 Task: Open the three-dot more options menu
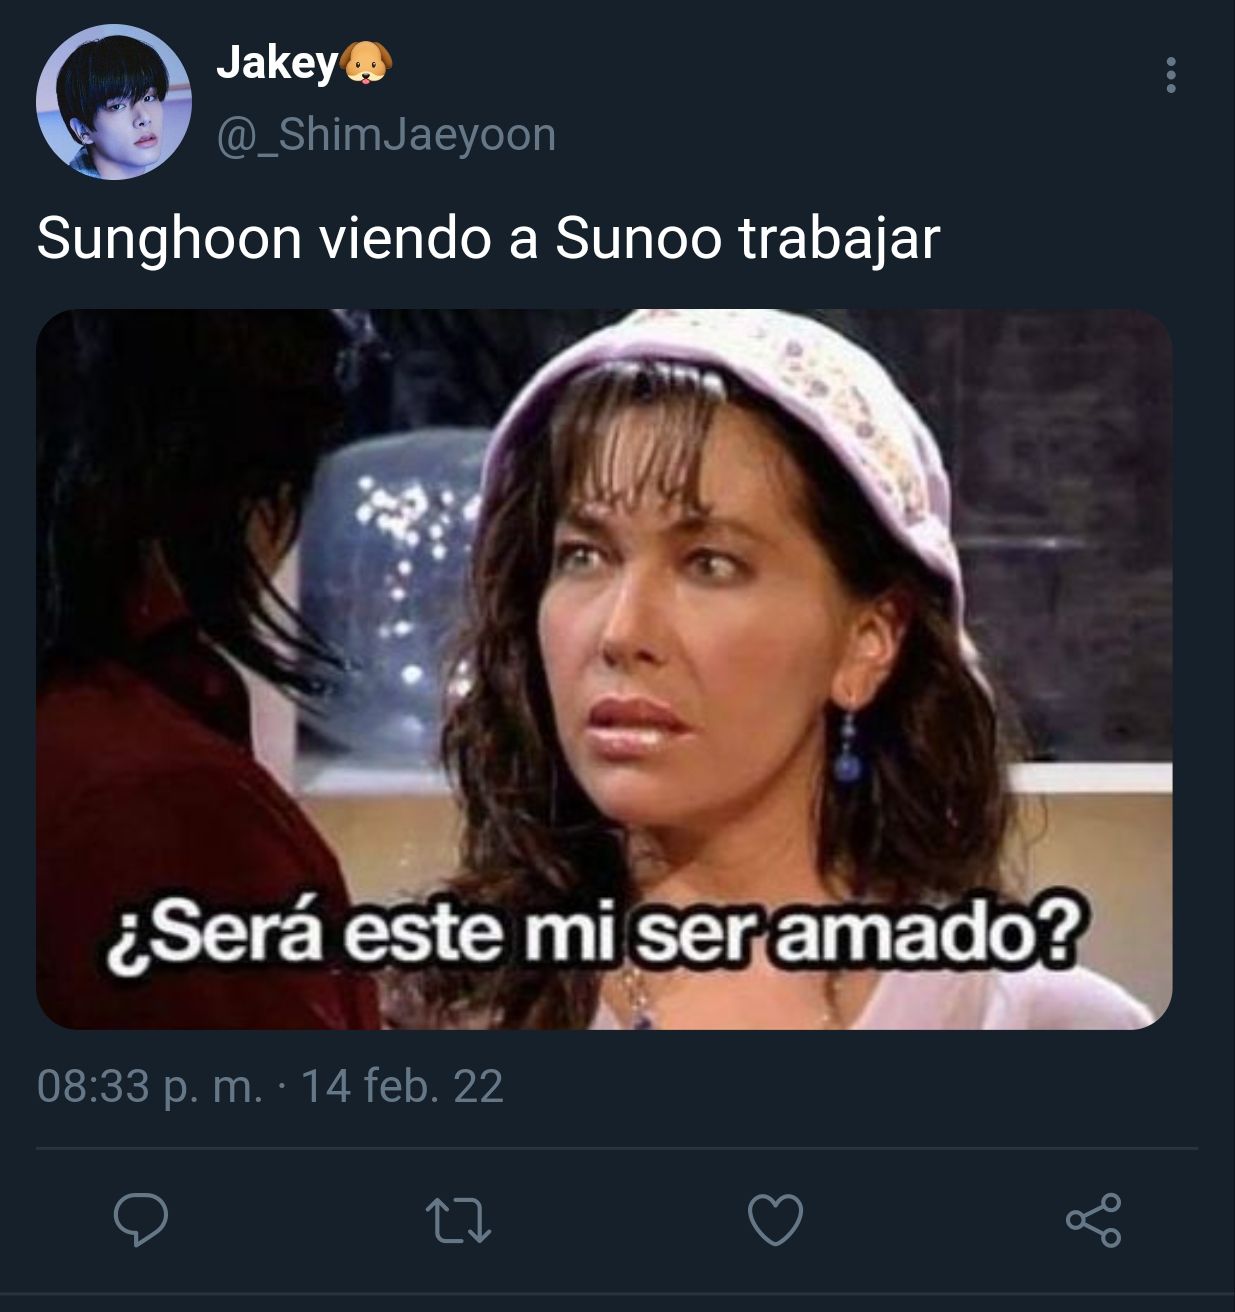click(1170, 76)
